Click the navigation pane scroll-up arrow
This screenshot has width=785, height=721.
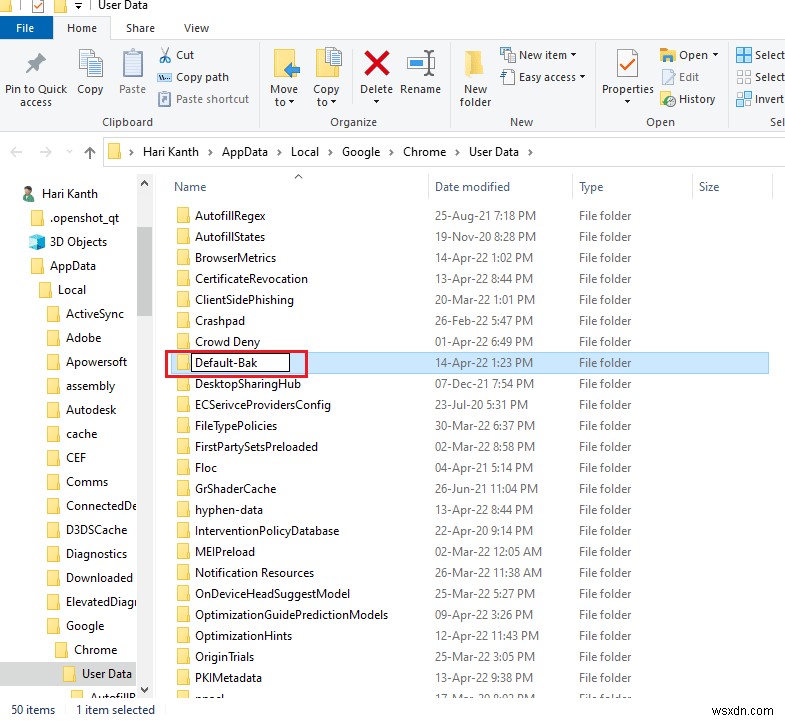point(145,183)
